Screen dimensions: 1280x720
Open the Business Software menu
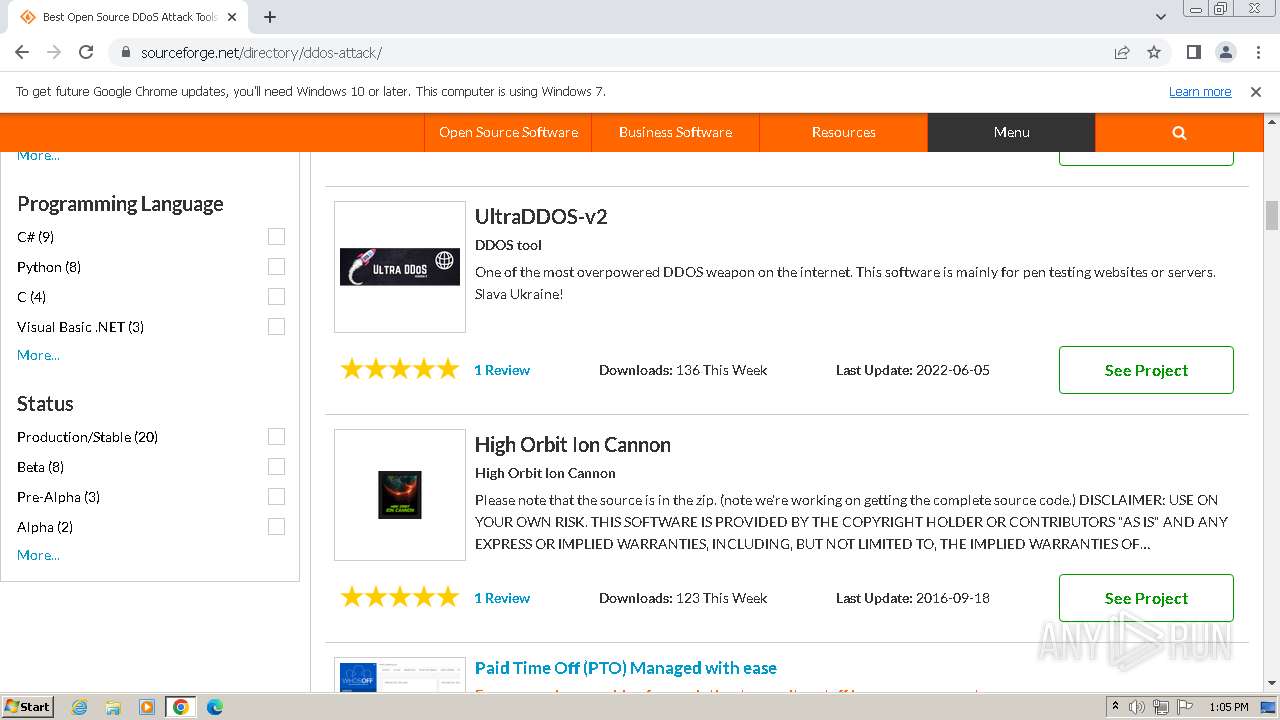coord(675,132)
